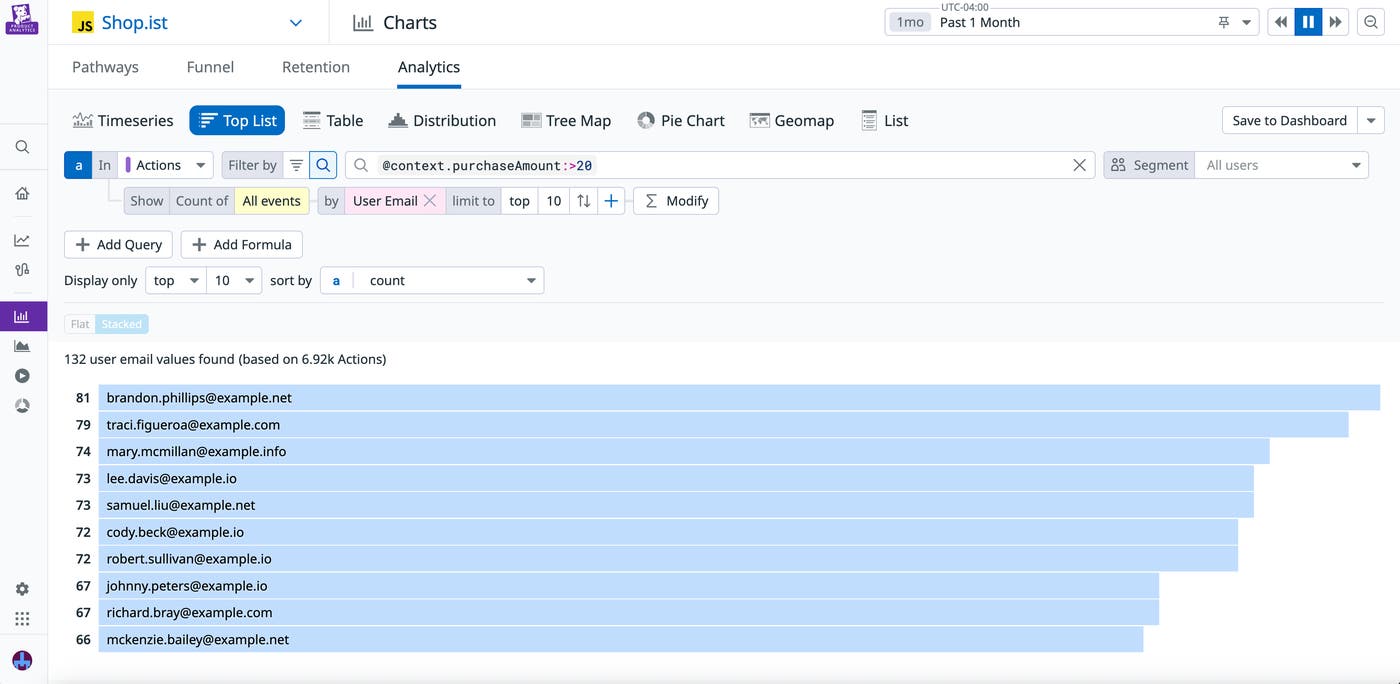This screenshot has width=1400, height=684.
Task: Open the Retention tab
Action: (x=316, y=67)
